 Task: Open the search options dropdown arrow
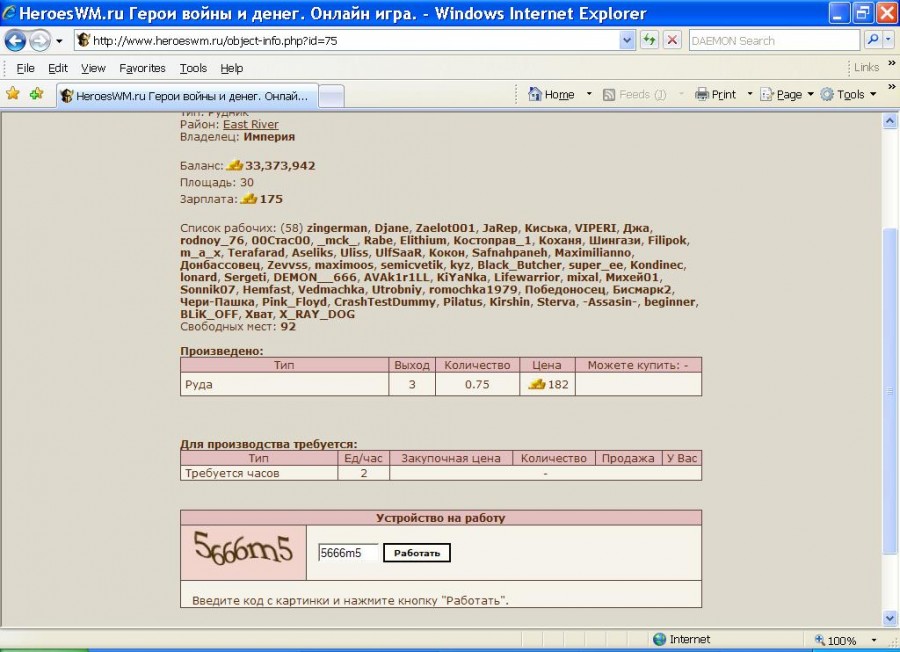pyautogui.click(x=889, y=40)
